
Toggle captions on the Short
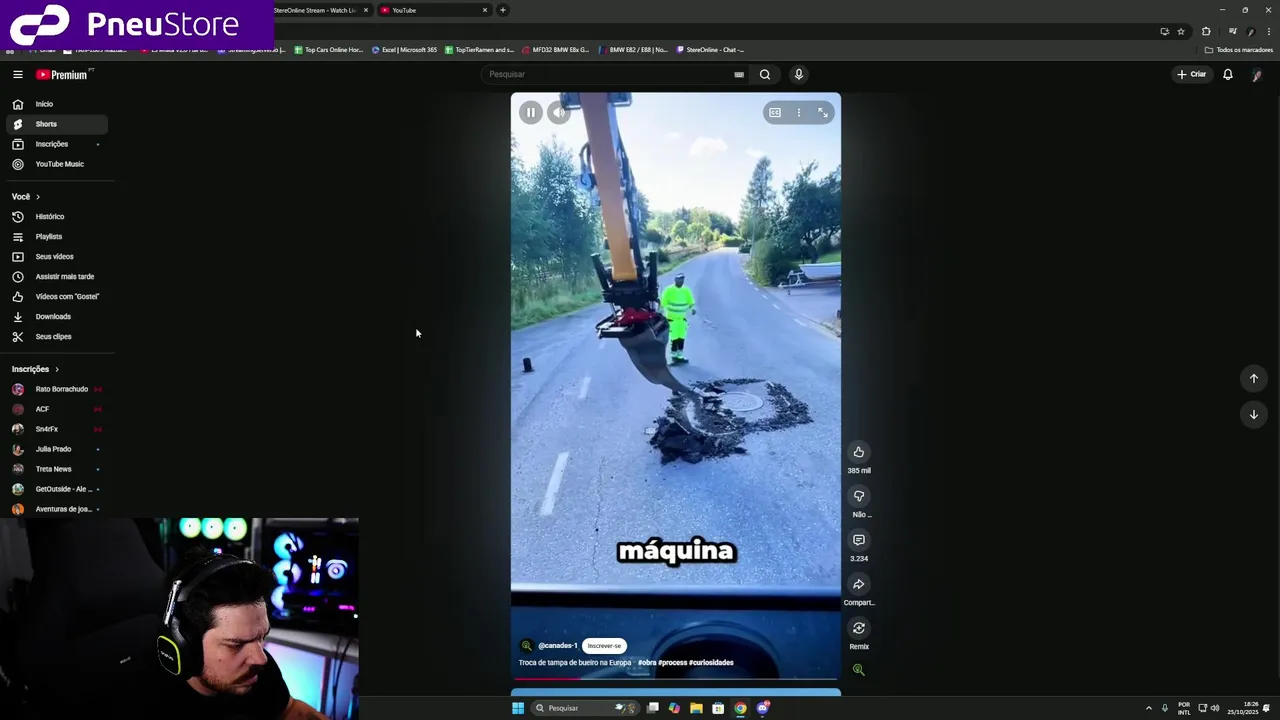coord(775,113)
